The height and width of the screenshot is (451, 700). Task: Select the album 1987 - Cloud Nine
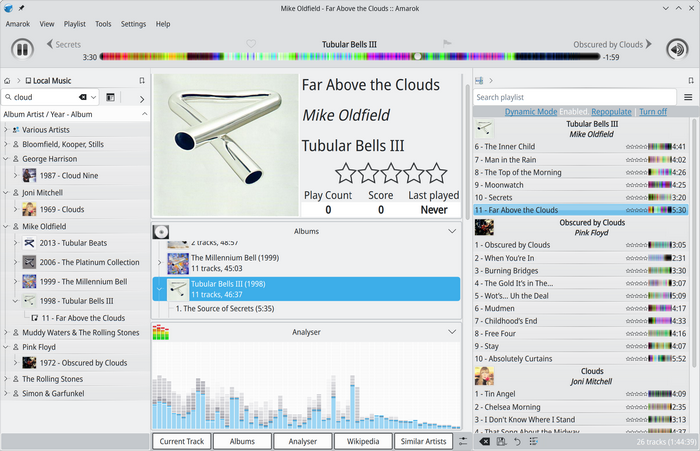click(69, 175)
